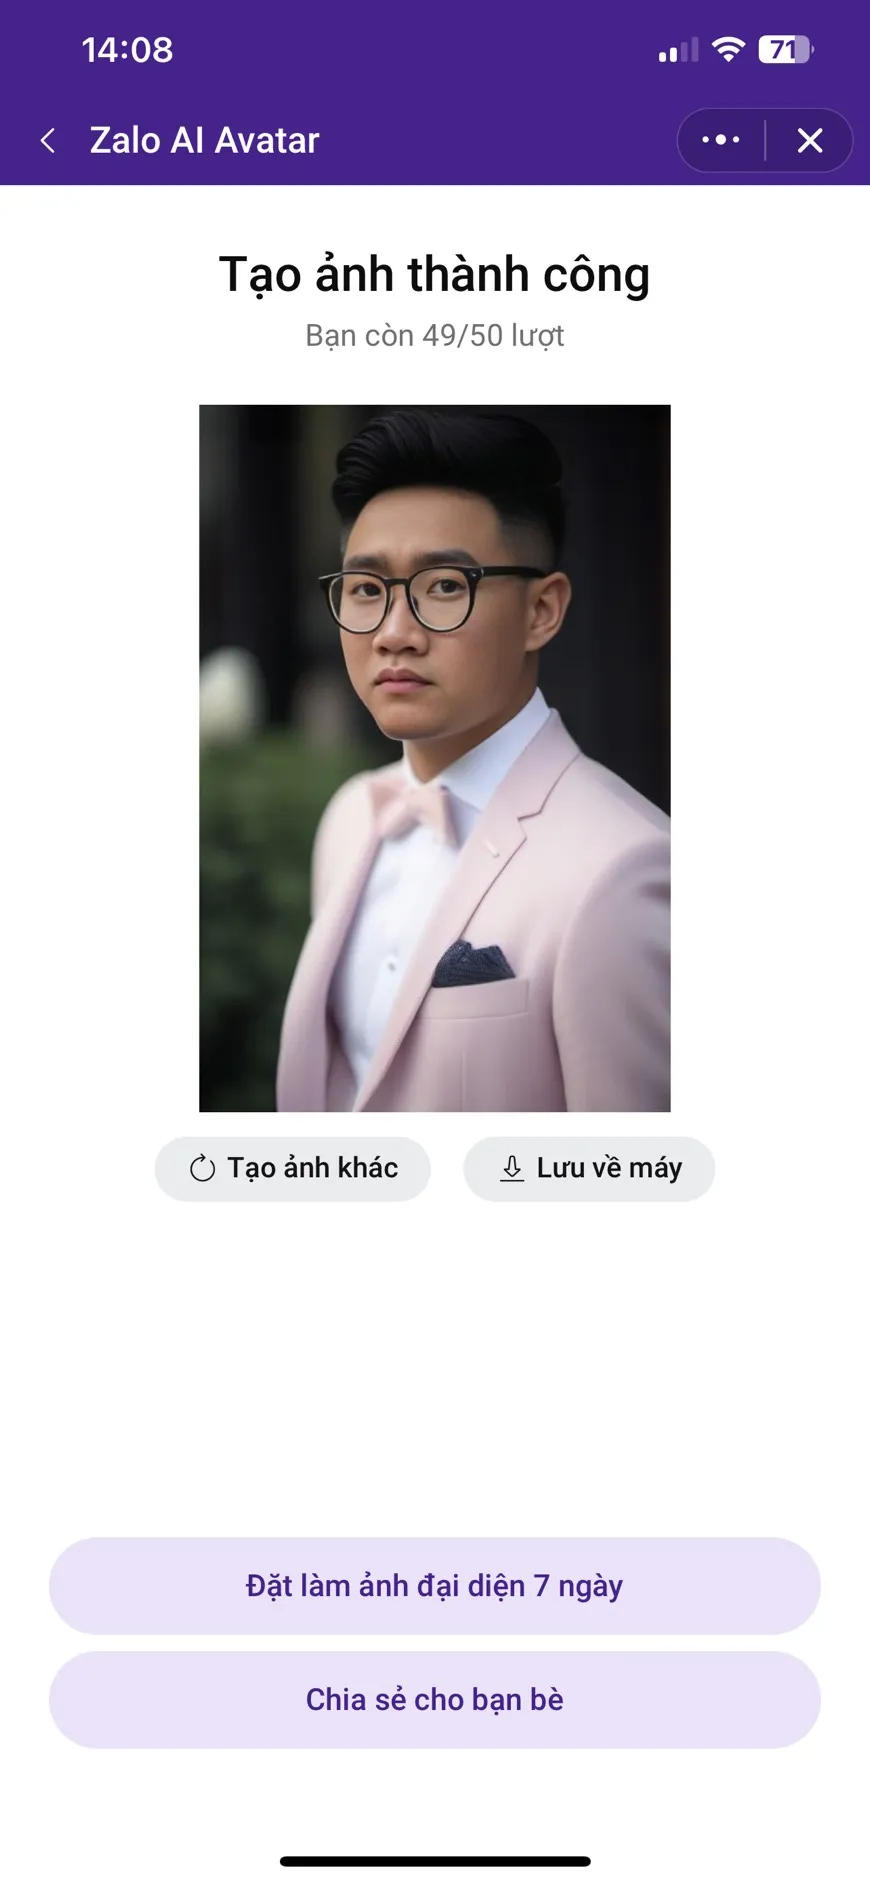Tap the 'Bạn còn 49/50 lượt' counter text
This screenshot has height=1883, width=870.
tap(435, 336)
